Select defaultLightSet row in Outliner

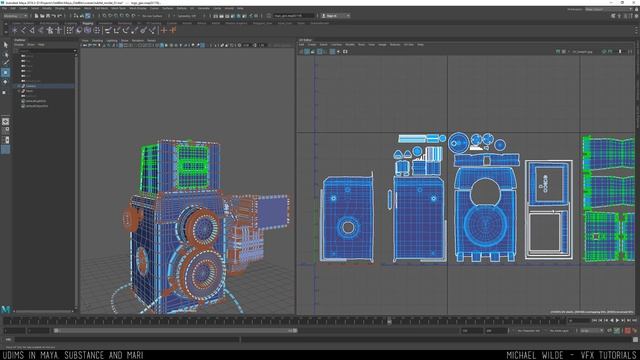point(36,101)
